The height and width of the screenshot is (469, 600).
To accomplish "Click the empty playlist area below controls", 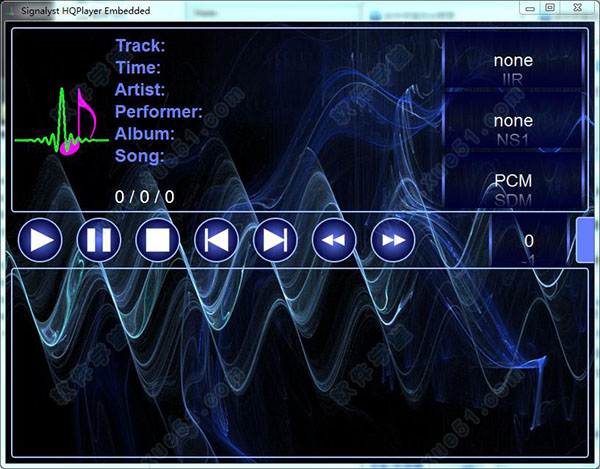I will tap(300, 363).
